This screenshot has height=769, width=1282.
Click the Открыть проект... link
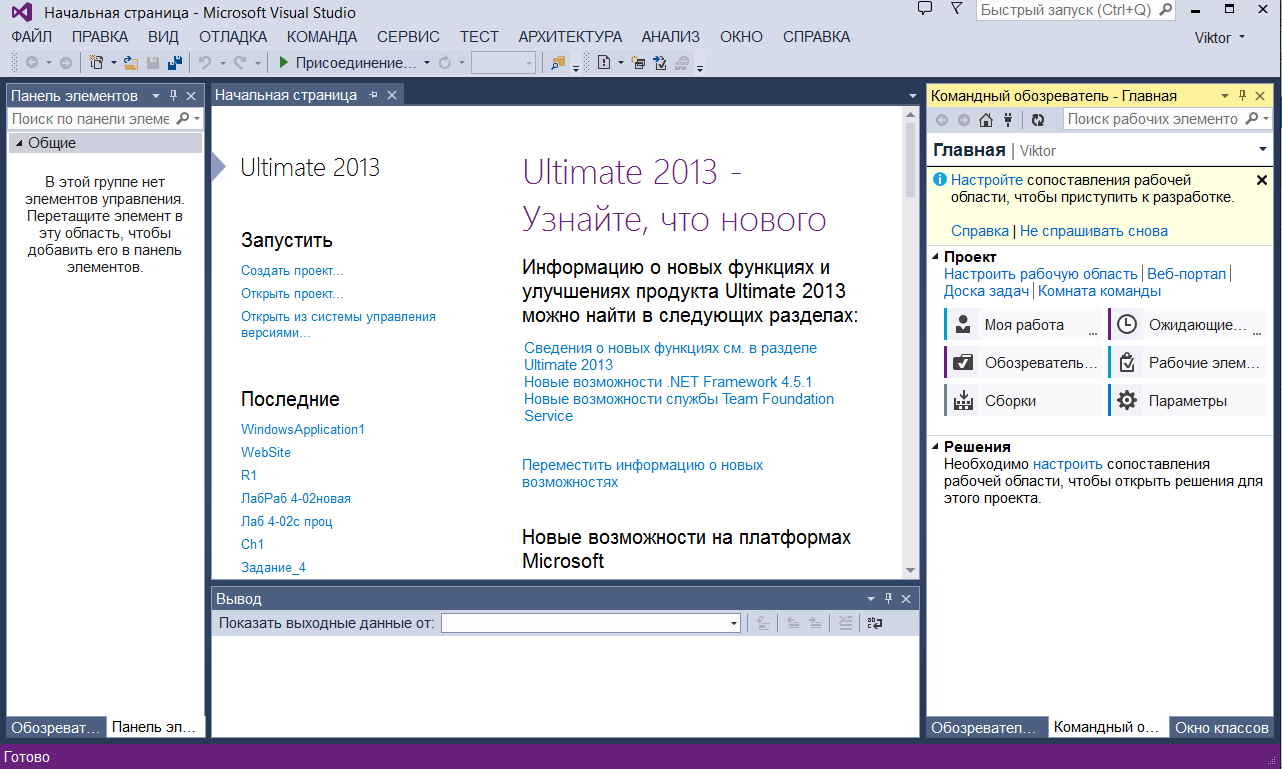[x=292, y=294]
